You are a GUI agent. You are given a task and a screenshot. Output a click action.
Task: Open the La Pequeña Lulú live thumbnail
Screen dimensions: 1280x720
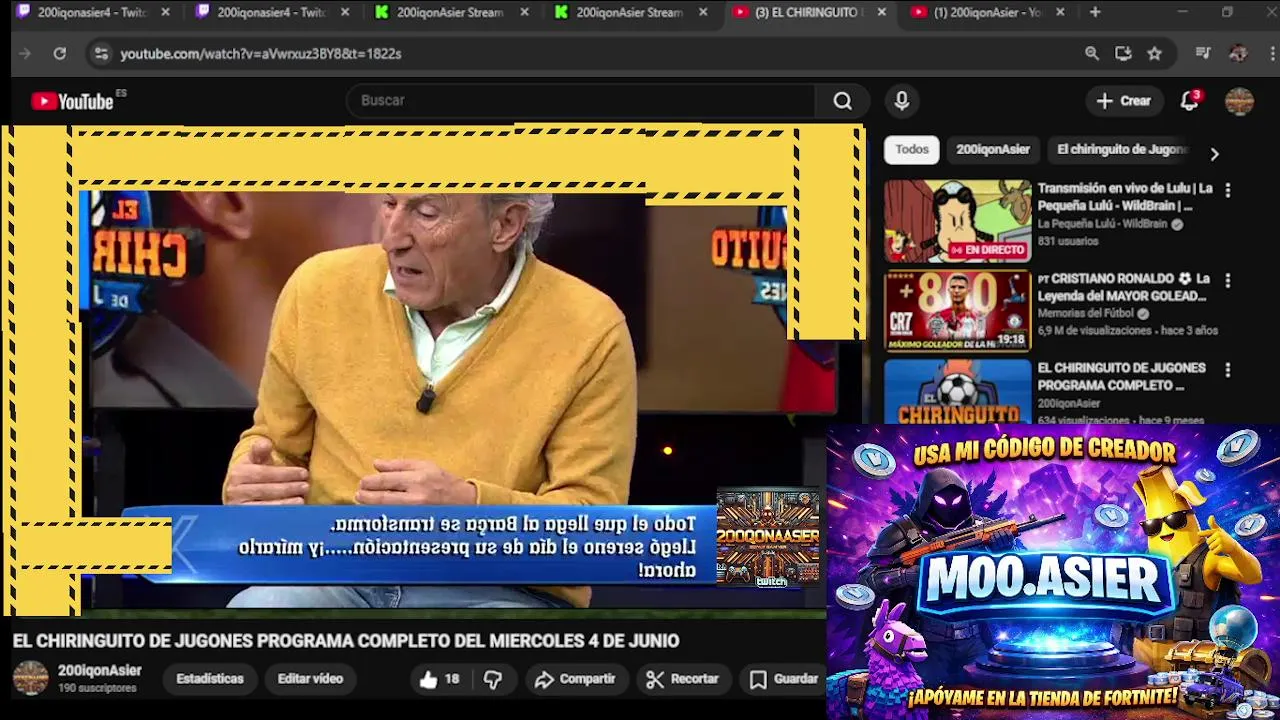click(x=957, y=221)
